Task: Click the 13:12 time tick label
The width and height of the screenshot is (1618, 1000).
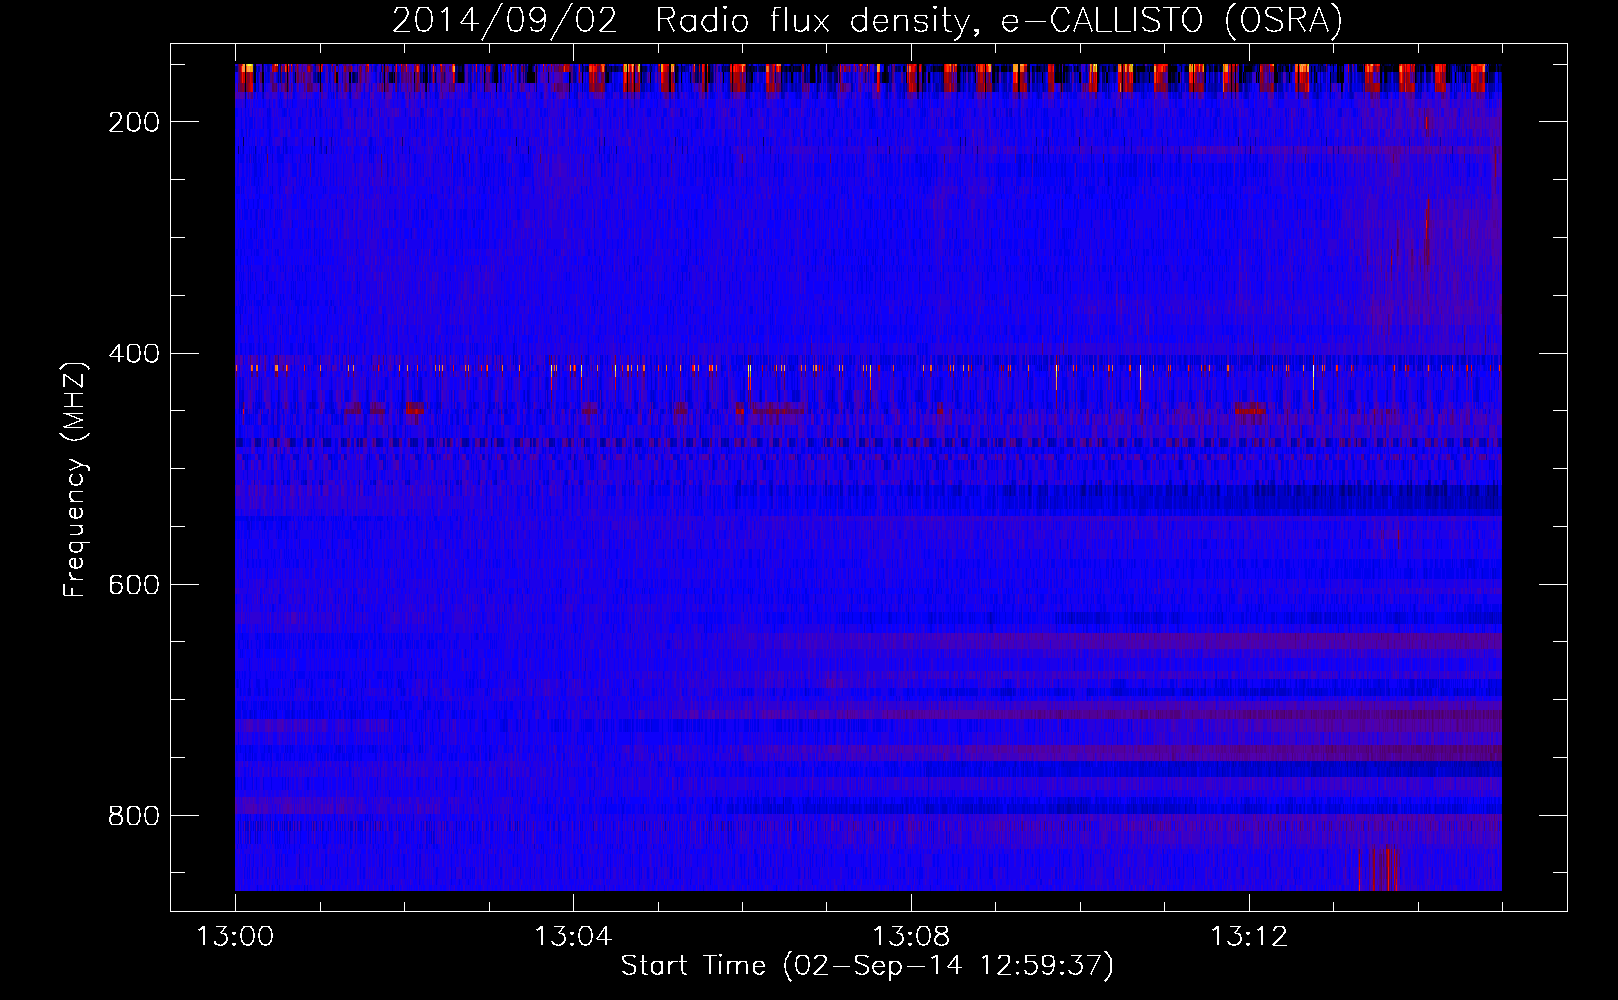Action: coord(1249,937)
